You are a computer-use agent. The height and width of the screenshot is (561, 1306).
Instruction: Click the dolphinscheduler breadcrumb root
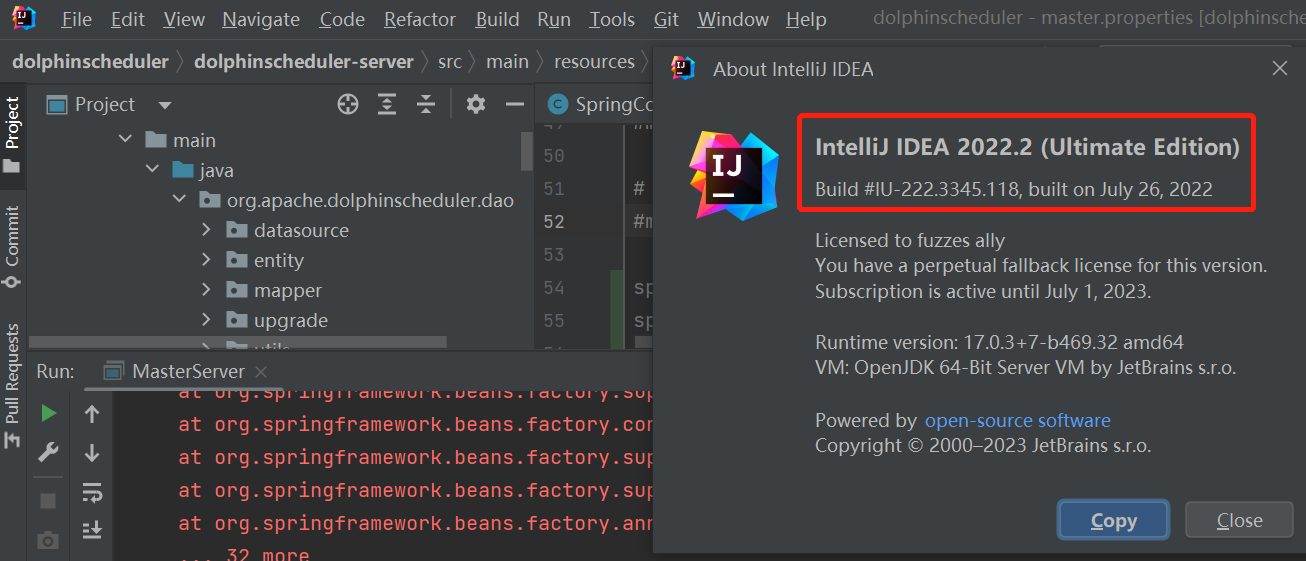[x=90, y=61]
